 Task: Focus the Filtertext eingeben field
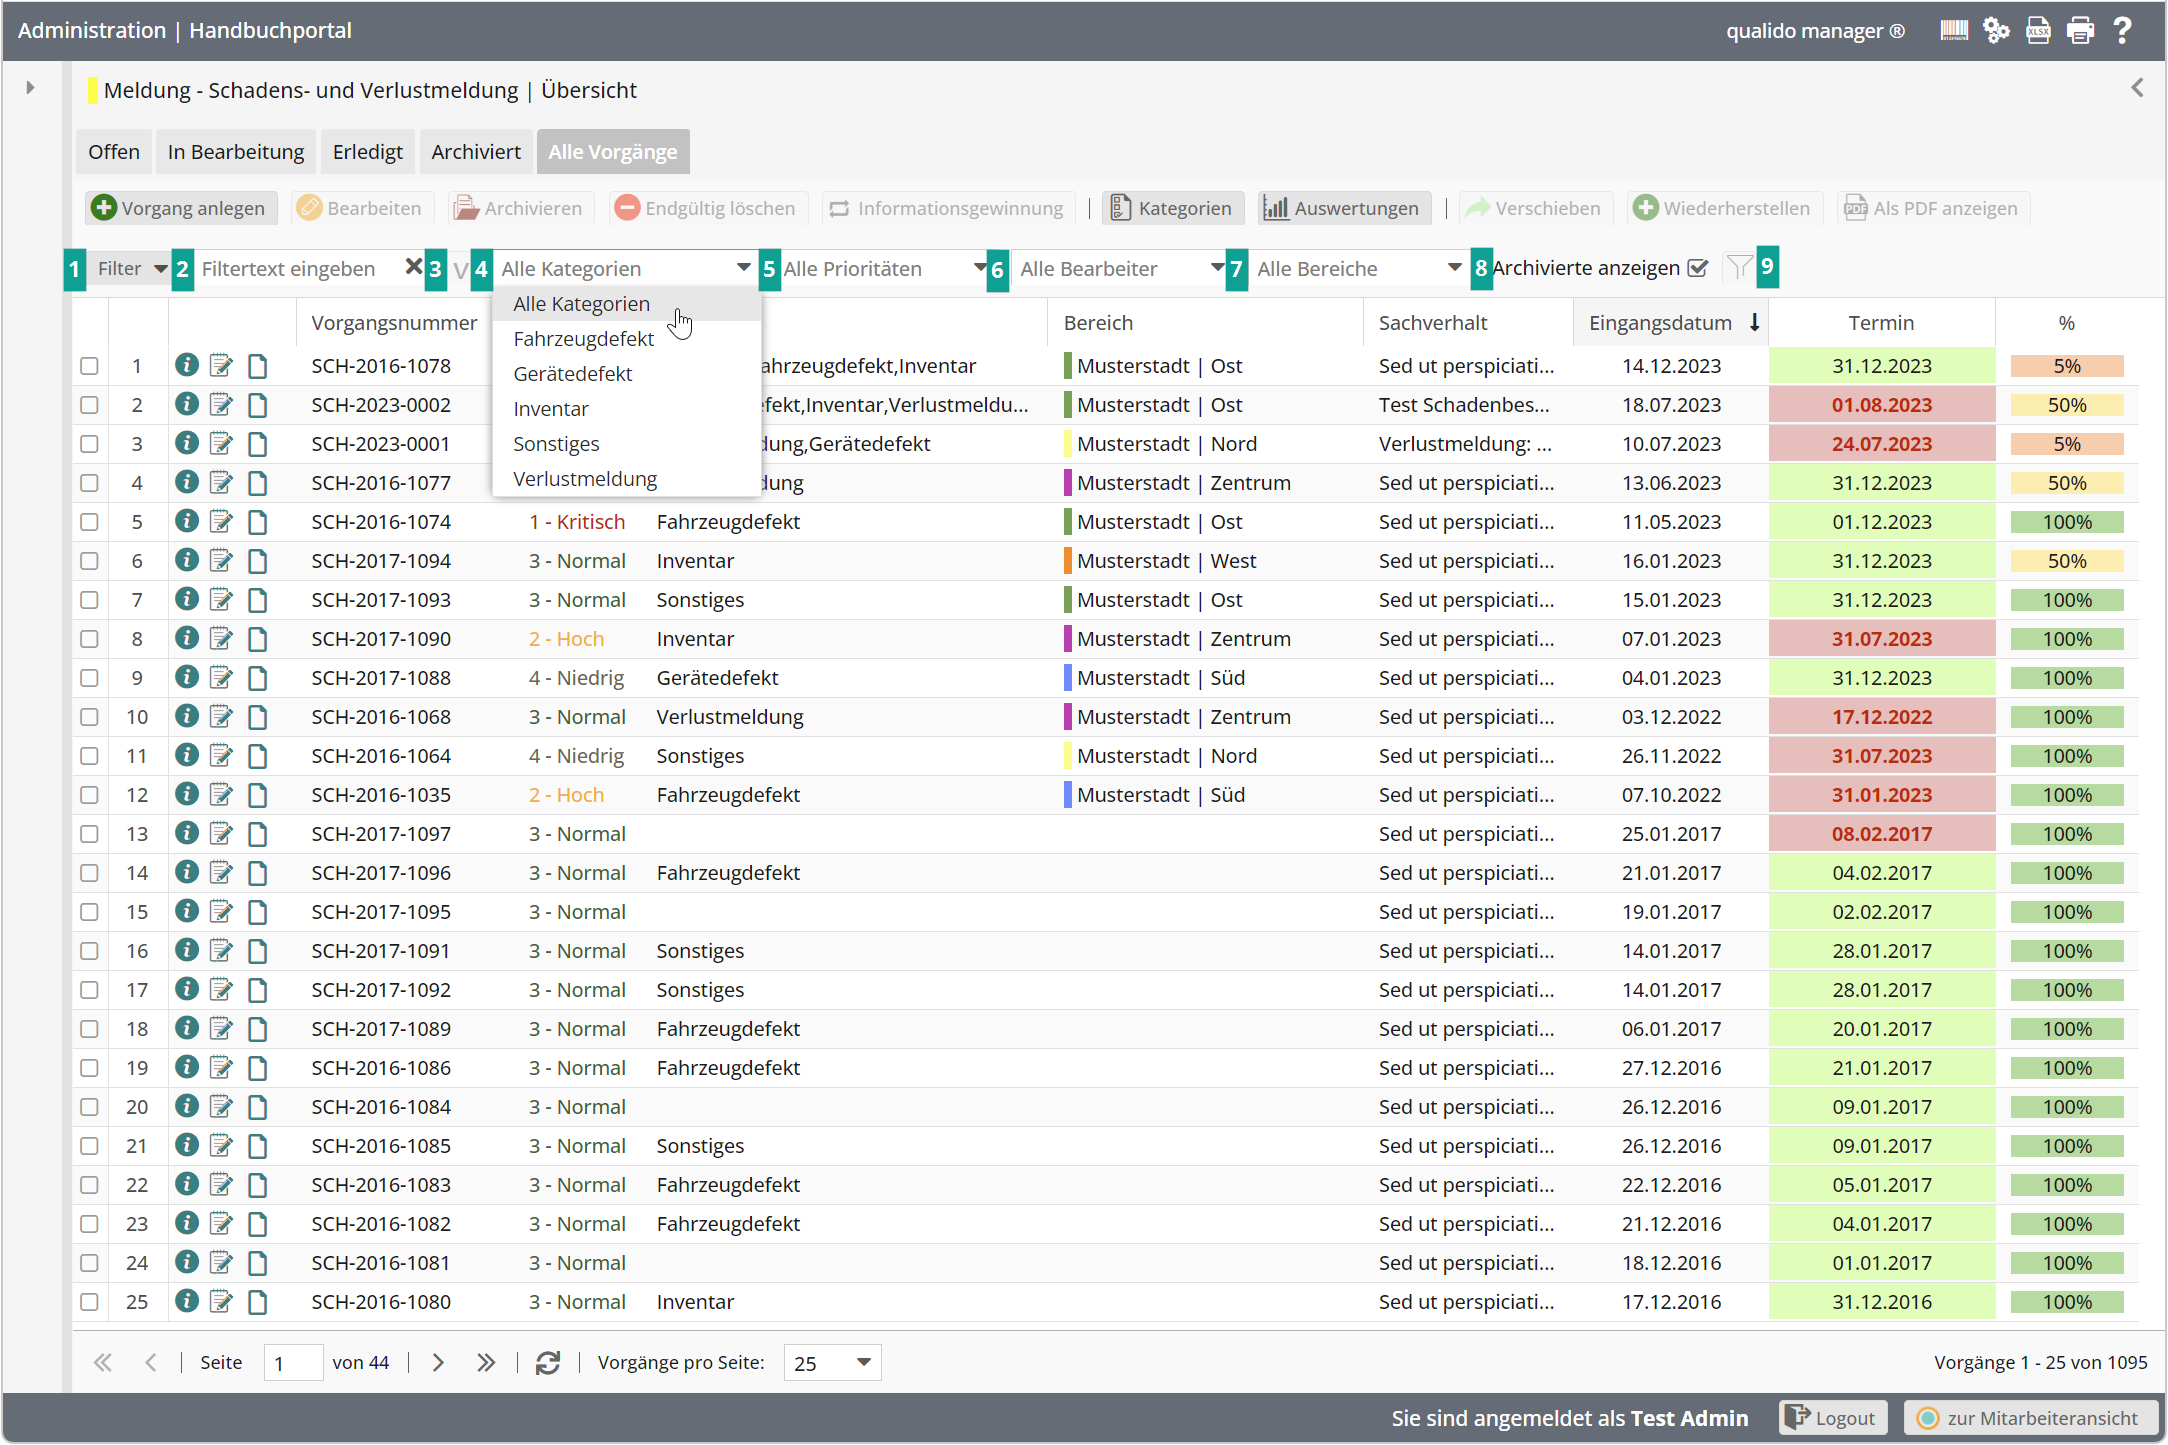coord(298,268)
